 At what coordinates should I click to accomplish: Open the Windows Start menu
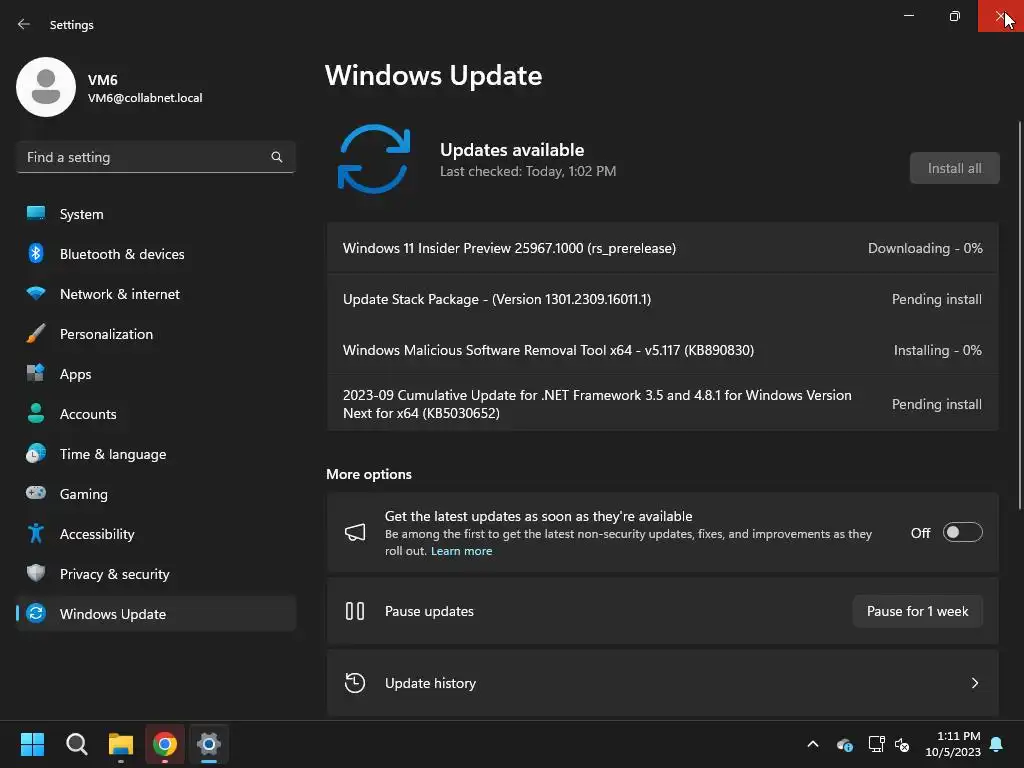pyautogui.click(x=32, y=744)
